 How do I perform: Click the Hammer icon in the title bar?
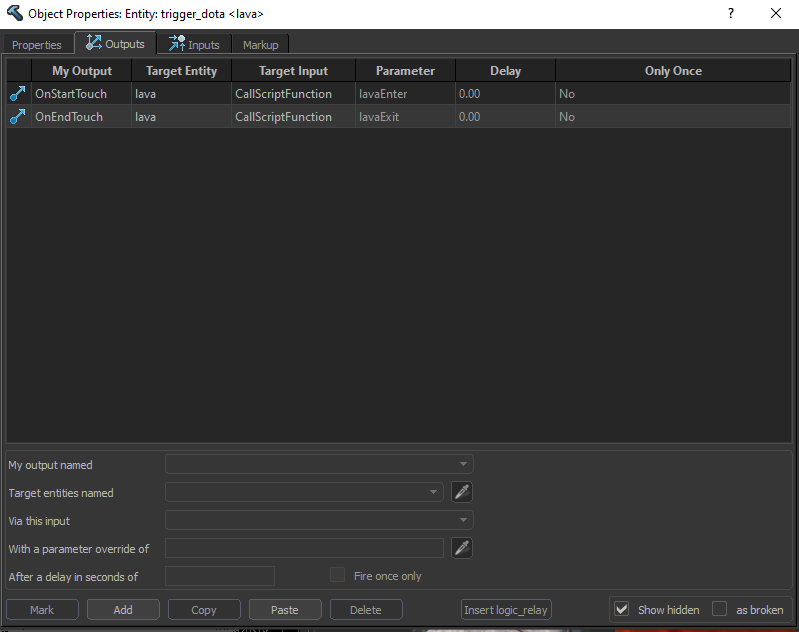(14, 13)
